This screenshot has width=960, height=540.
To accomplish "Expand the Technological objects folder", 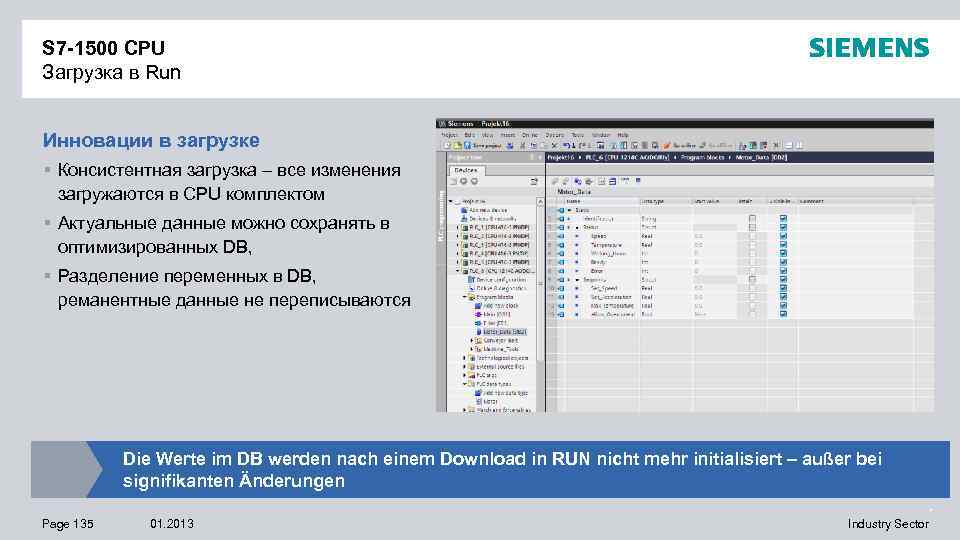I will click(x=465, y=358).
